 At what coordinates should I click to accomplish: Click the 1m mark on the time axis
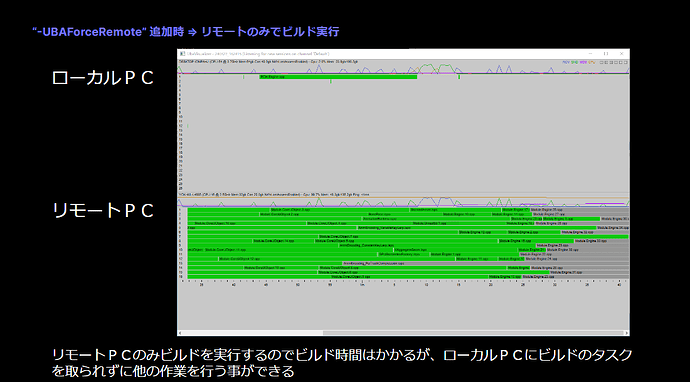tap(362, 285)
